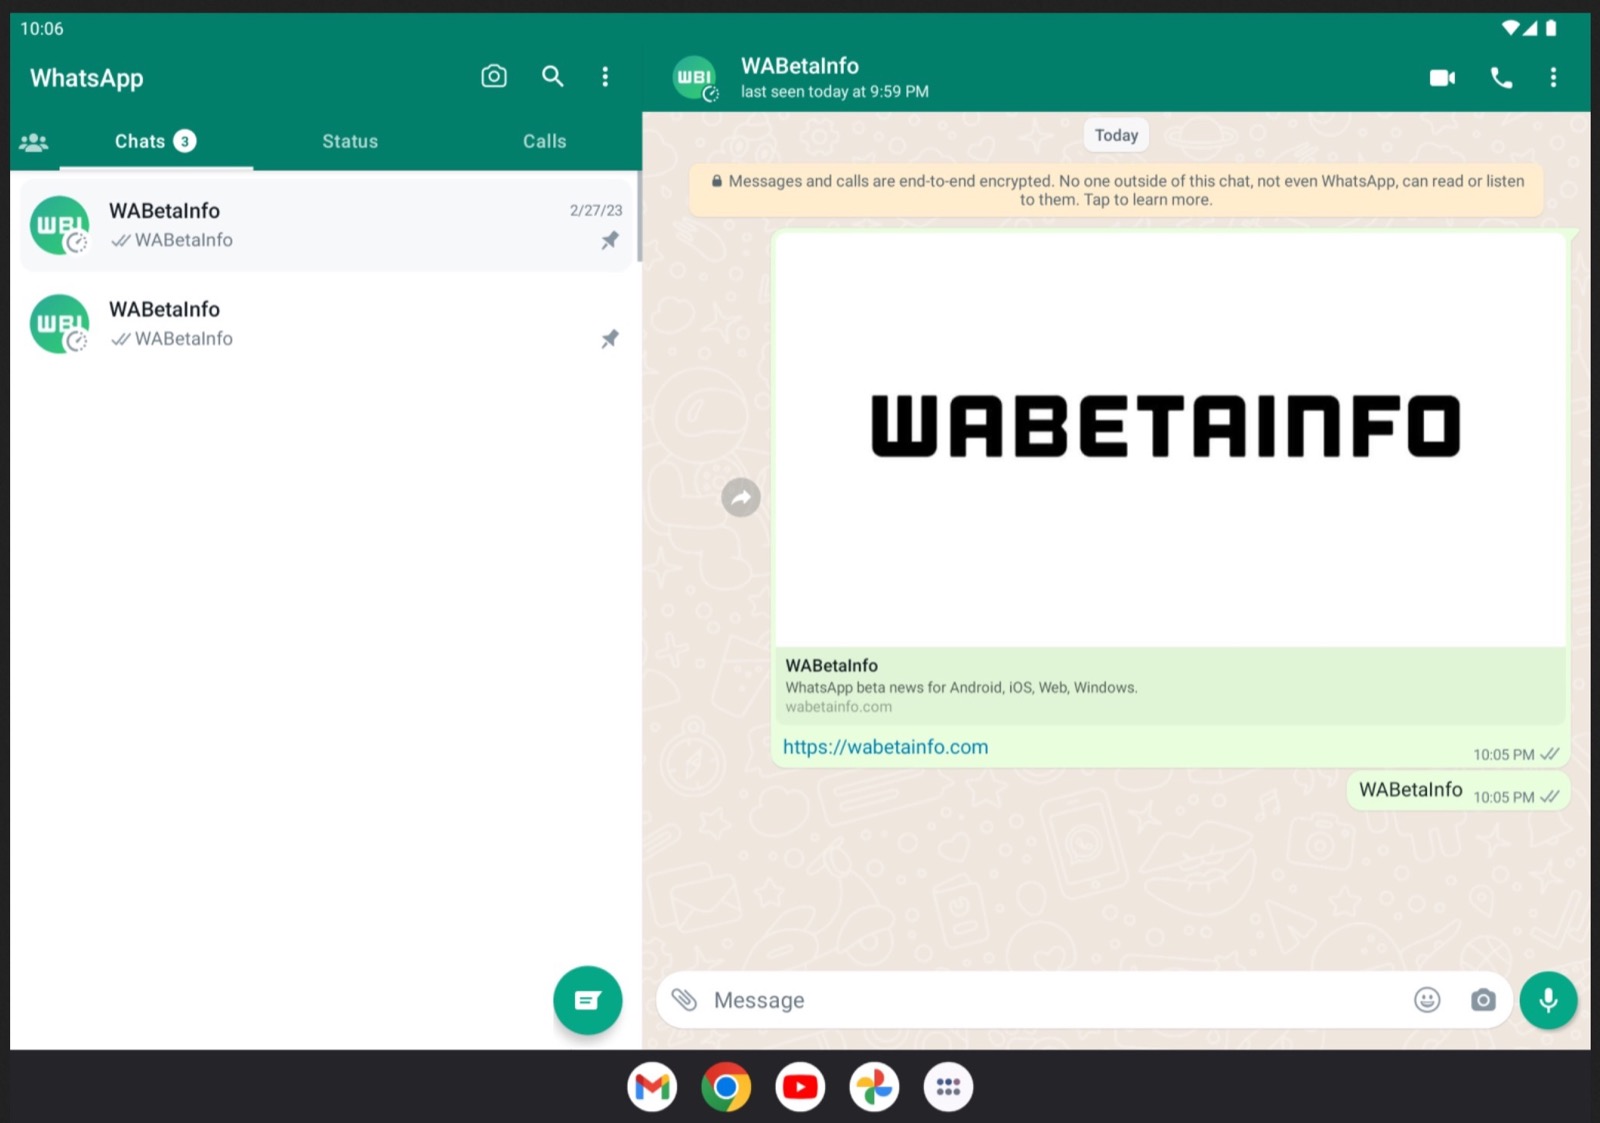This screenshot has width=1600, height=1123.
Task: Open WABetaInfo contact profile picture in header
Action: click(x=695, y=78)
